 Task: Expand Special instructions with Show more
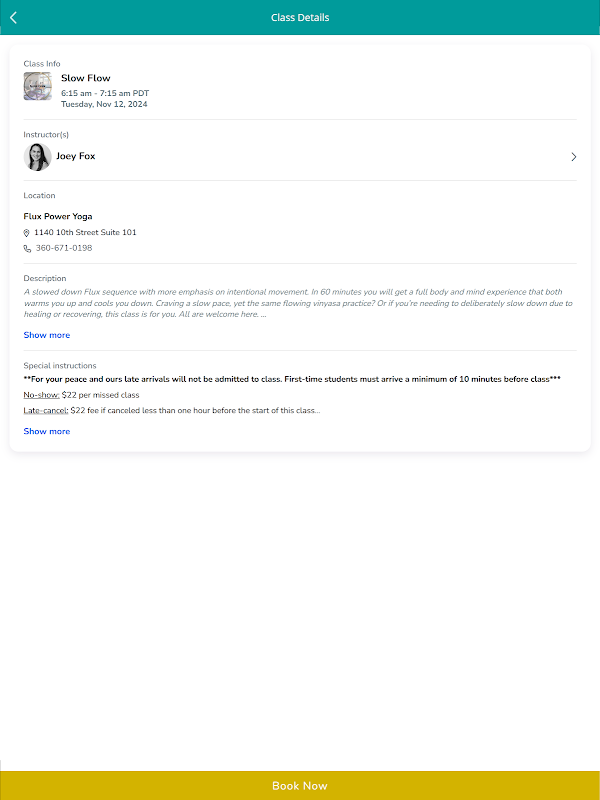point(47,431)
